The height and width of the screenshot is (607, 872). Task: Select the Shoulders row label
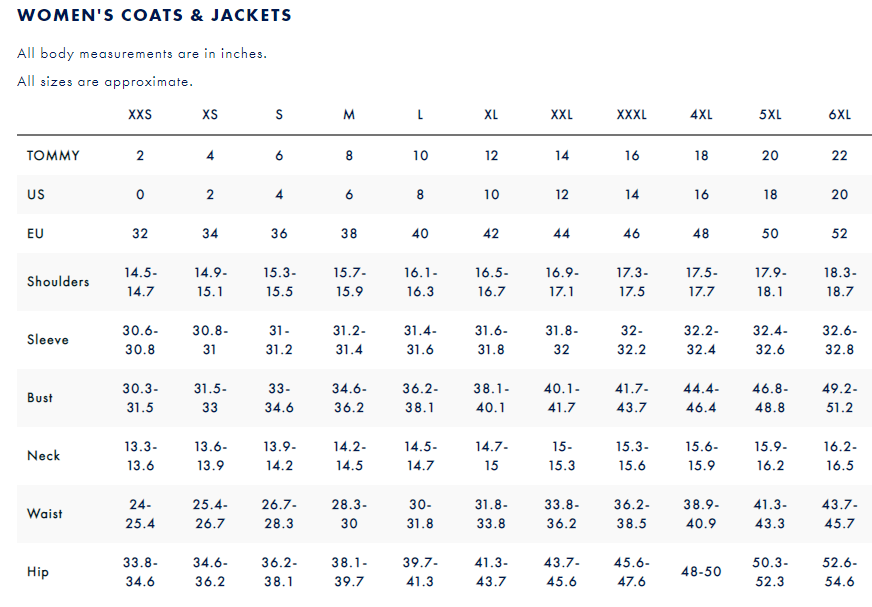[58, 282]
